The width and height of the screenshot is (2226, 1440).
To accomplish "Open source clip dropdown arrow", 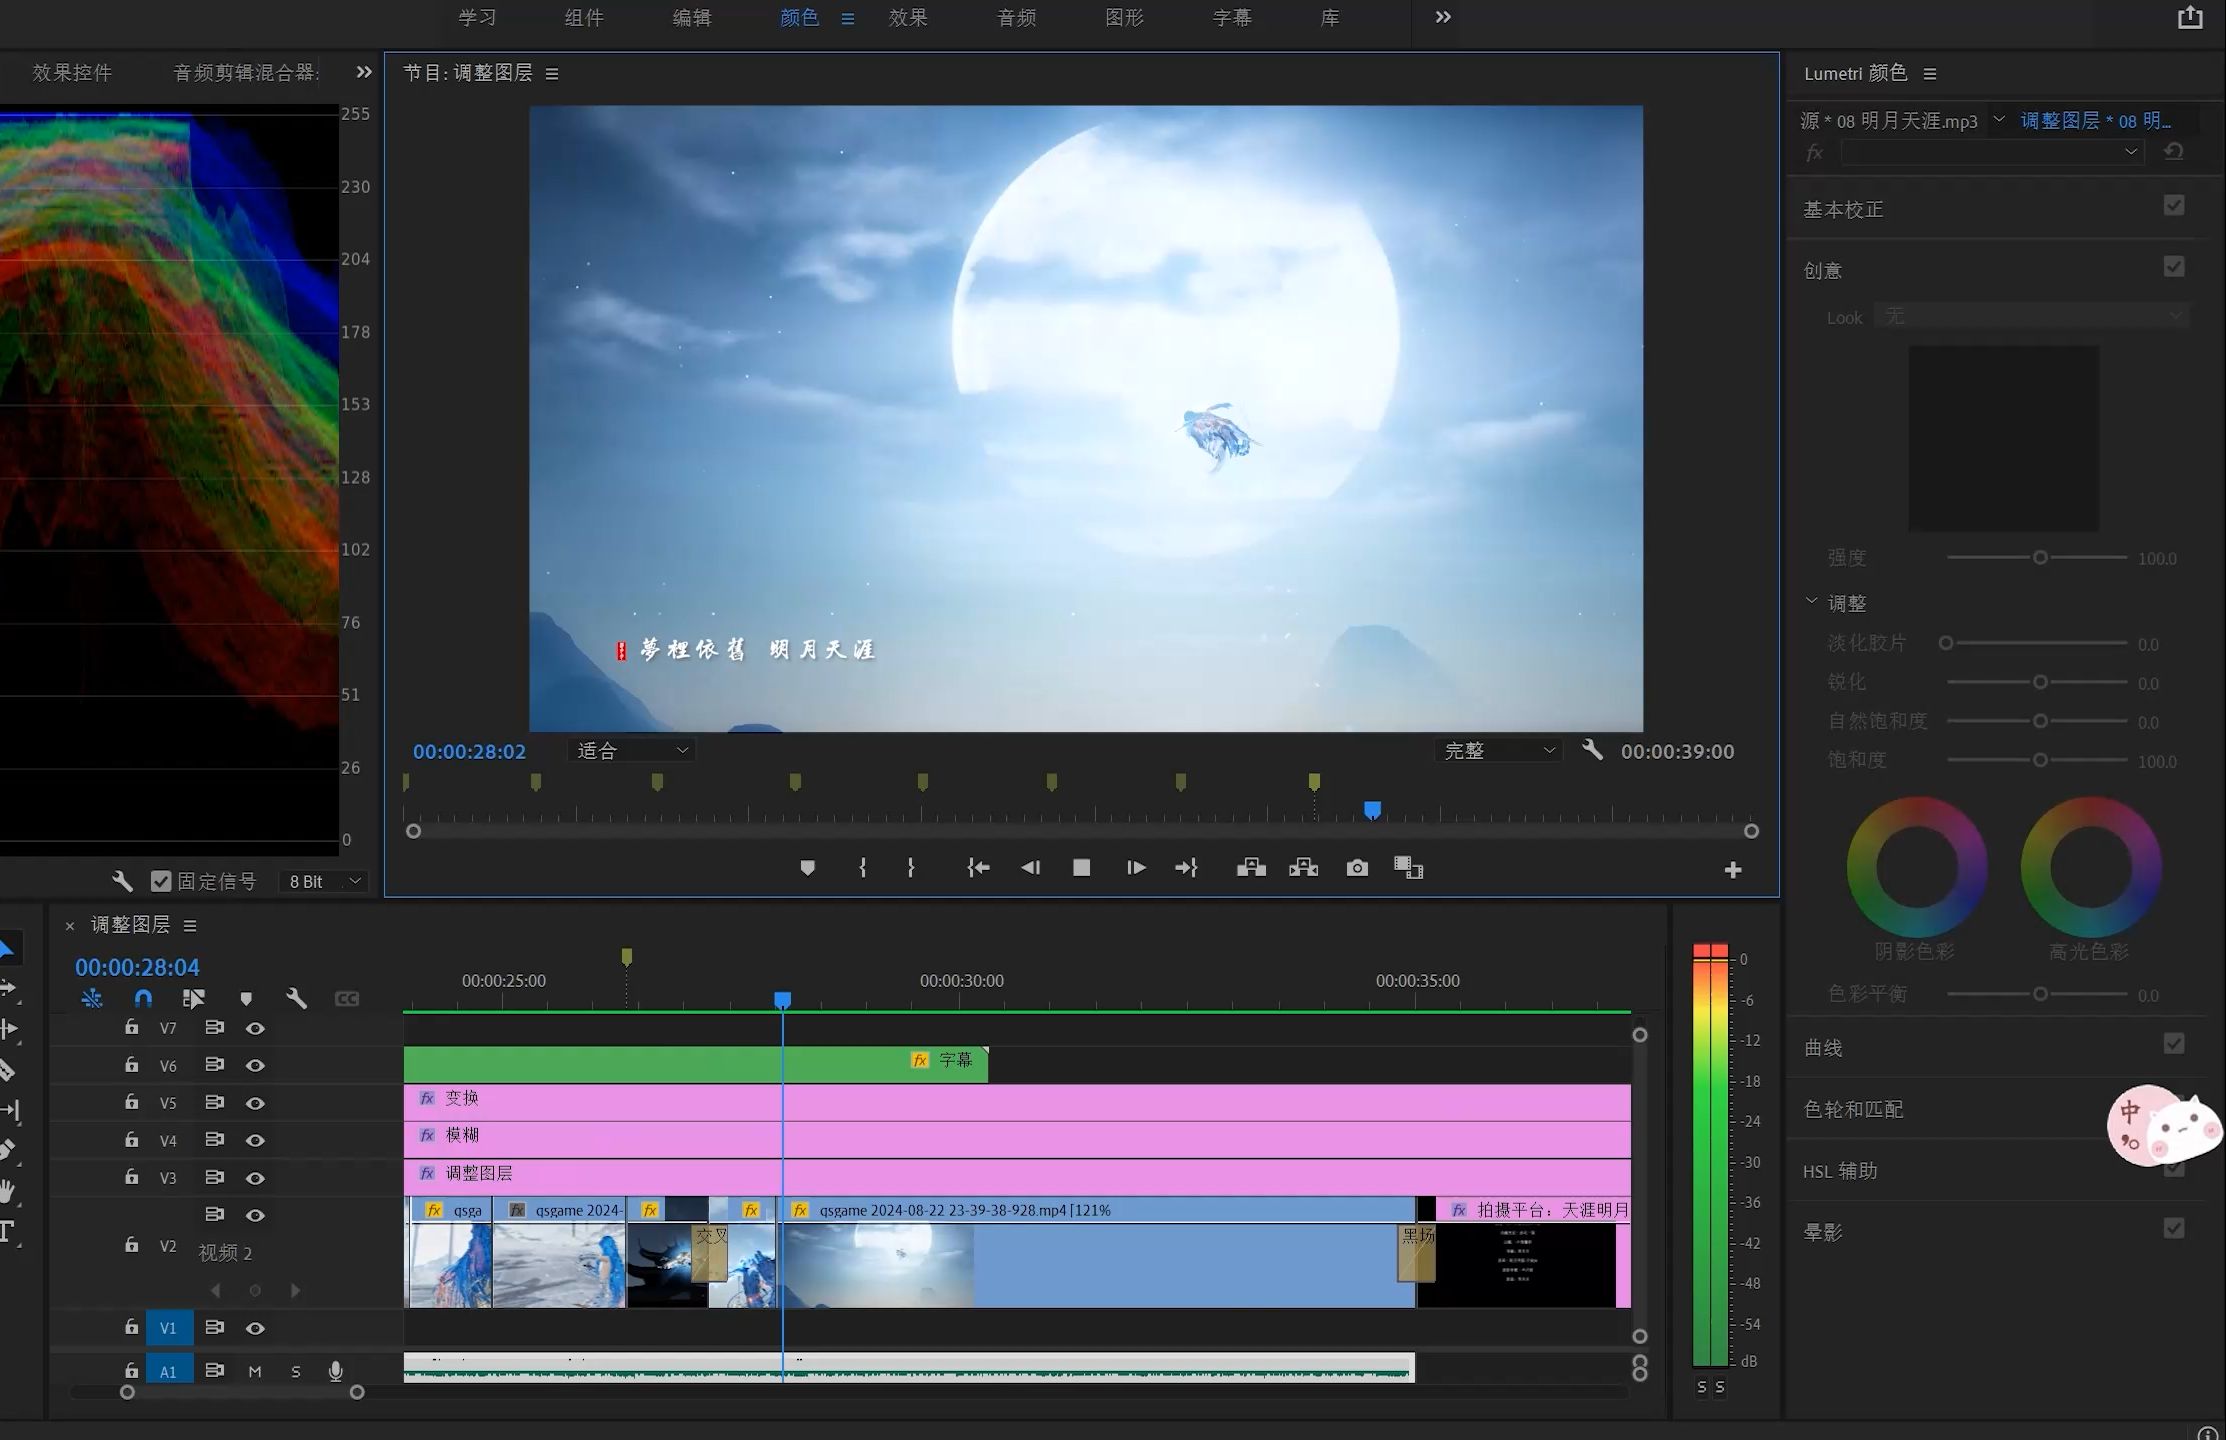I will (x=1998, y=119).
